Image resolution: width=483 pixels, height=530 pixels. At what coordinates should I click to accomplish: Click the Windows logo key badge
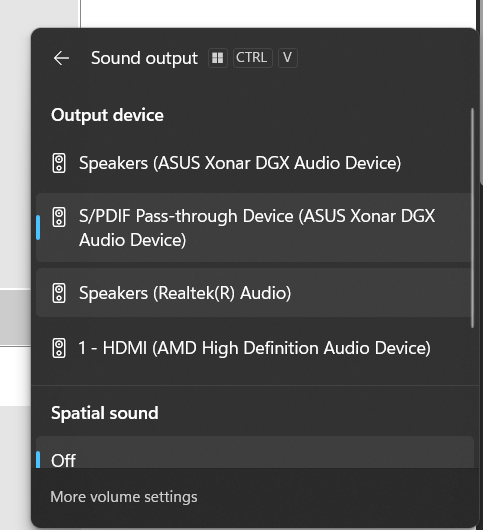coord(218,58)
